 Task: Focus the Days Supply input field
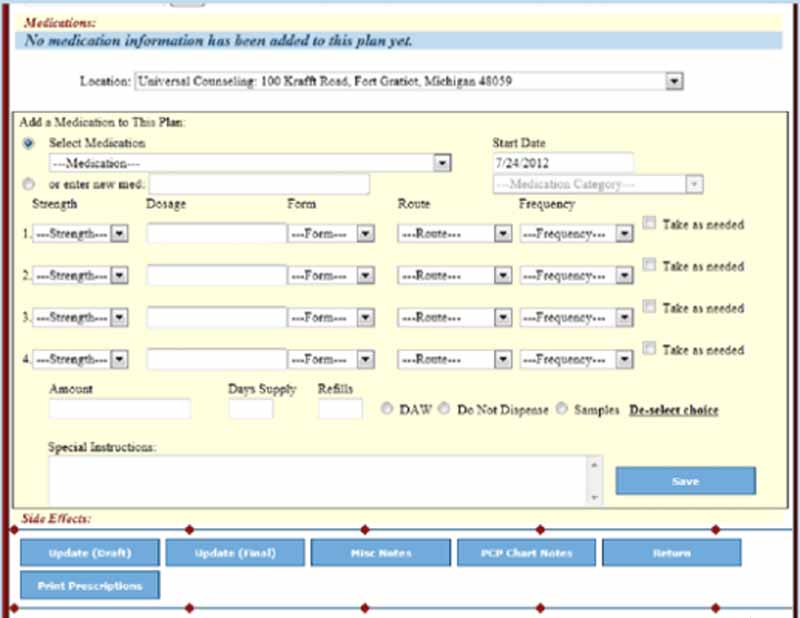coord(251,409)
